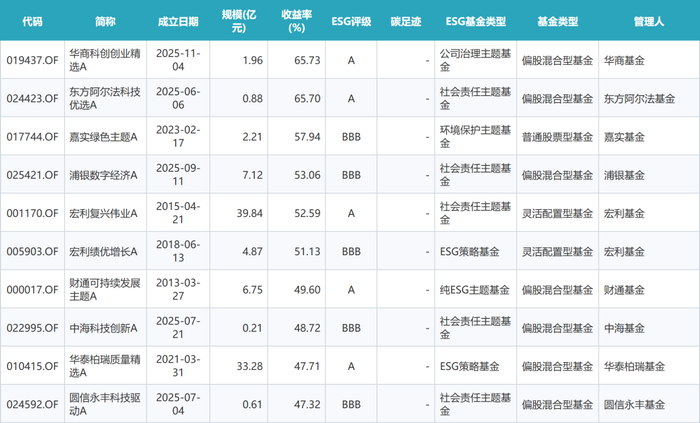700x423 pixels.
Task: Click the ESG基金类型 column header
Action: [x=475, y=21]
